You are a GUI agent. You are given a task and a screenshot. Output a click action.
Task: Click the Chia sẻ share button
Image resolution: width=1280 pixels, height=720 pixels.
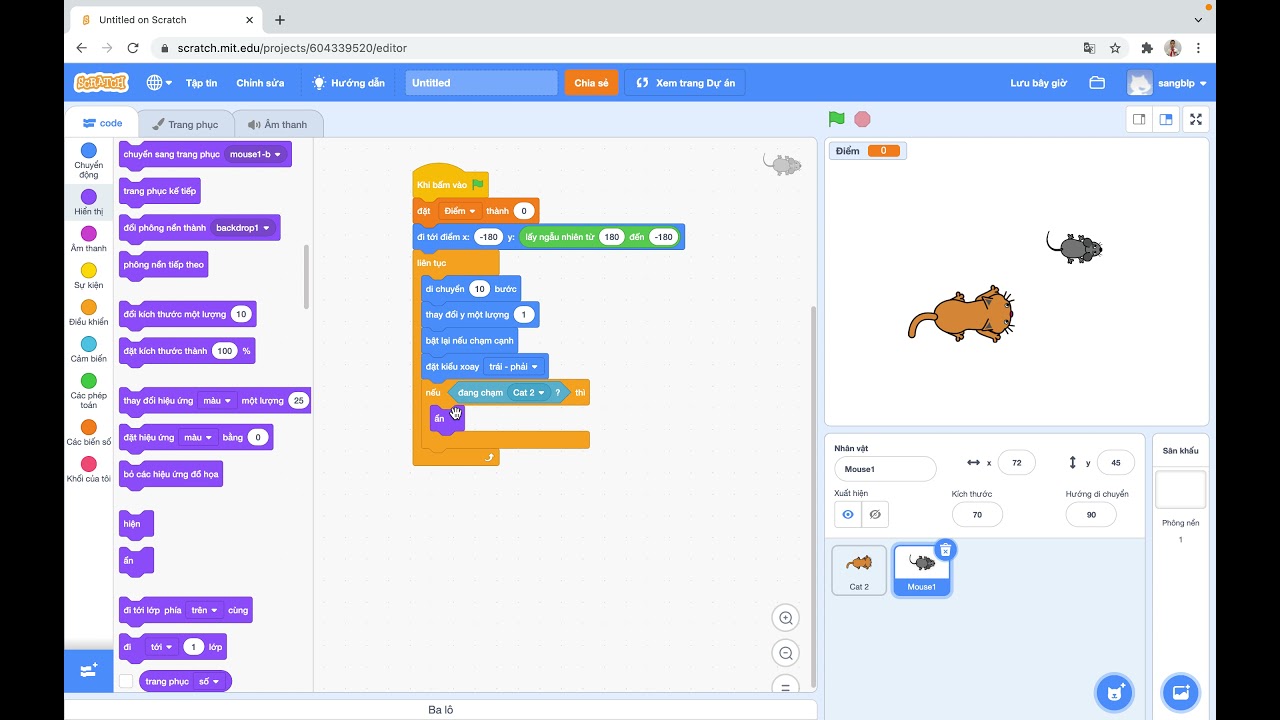click(591, 83)
